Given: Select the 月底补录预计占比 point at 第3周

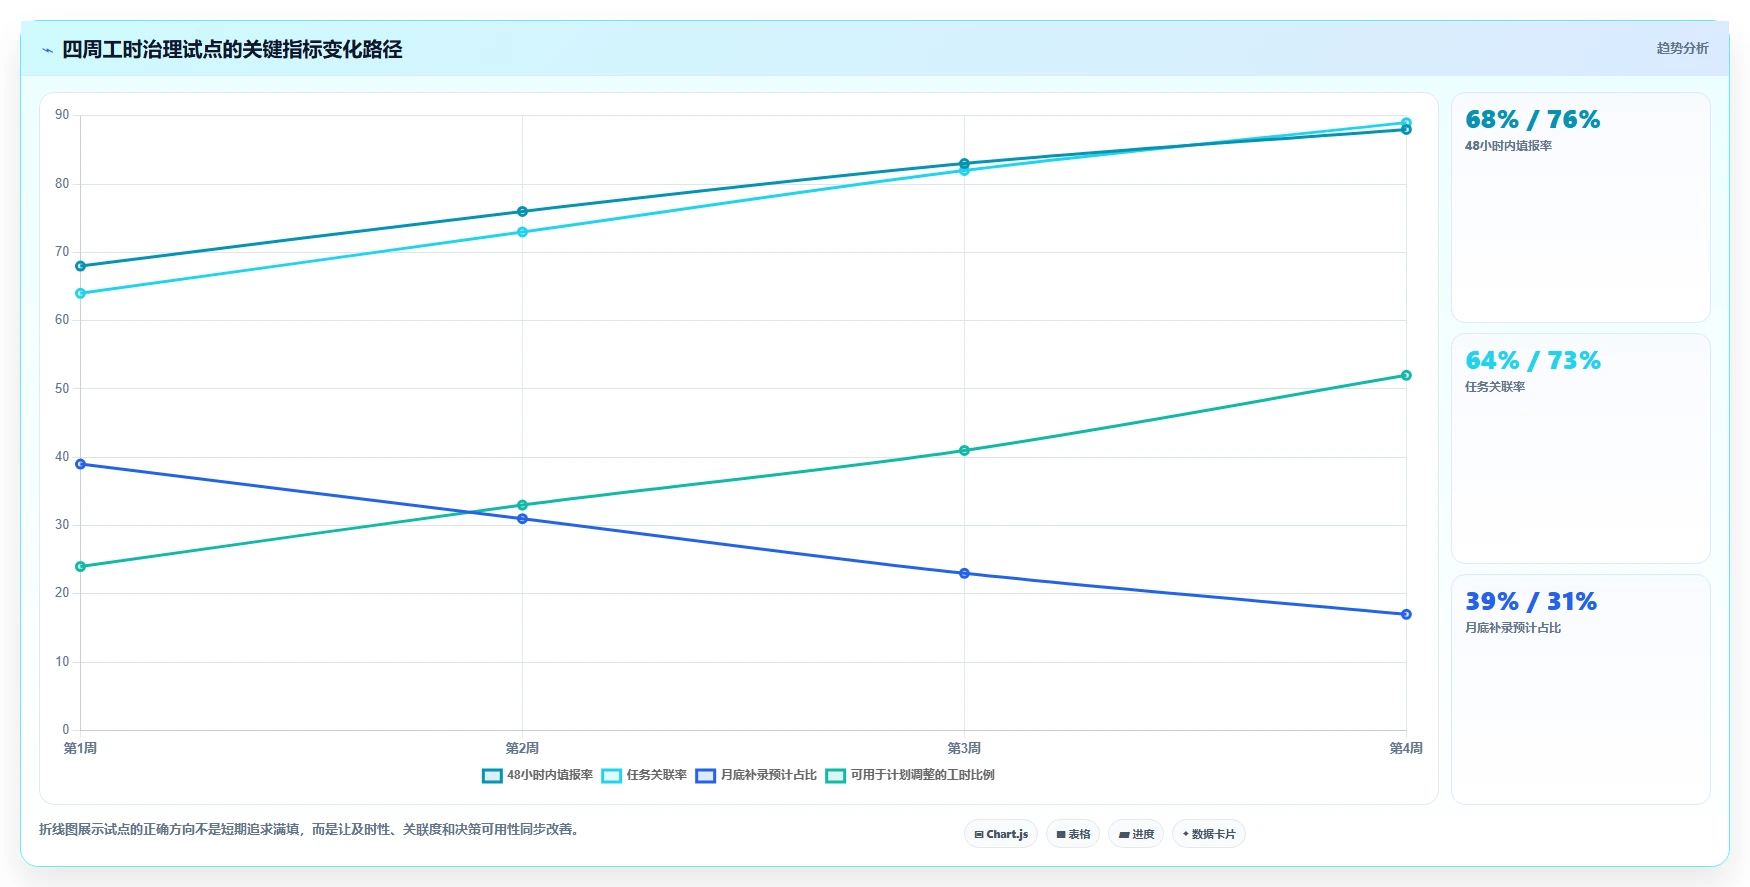Looking at the screenshot, I should (x=964, y=573).
